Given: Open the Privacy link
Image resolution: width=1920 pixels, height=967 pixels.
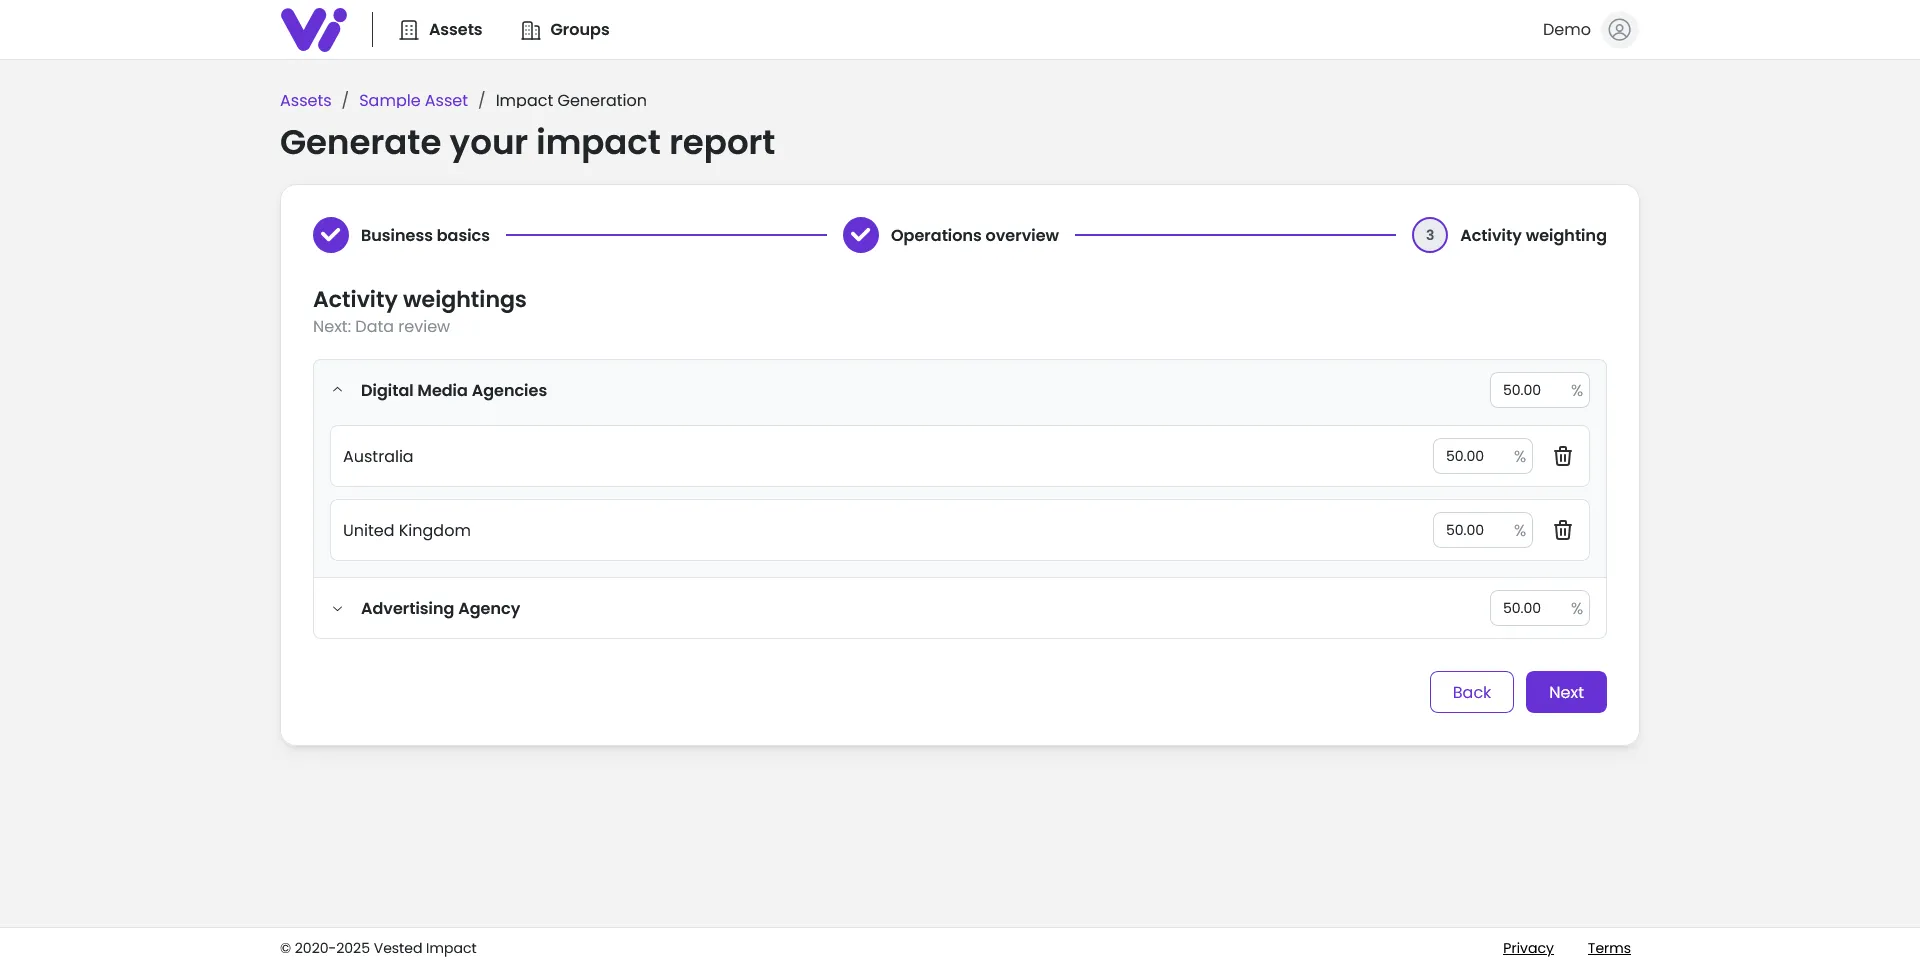Looking at the screenshot, I should pyautogui.click(x=1527, y=948).
